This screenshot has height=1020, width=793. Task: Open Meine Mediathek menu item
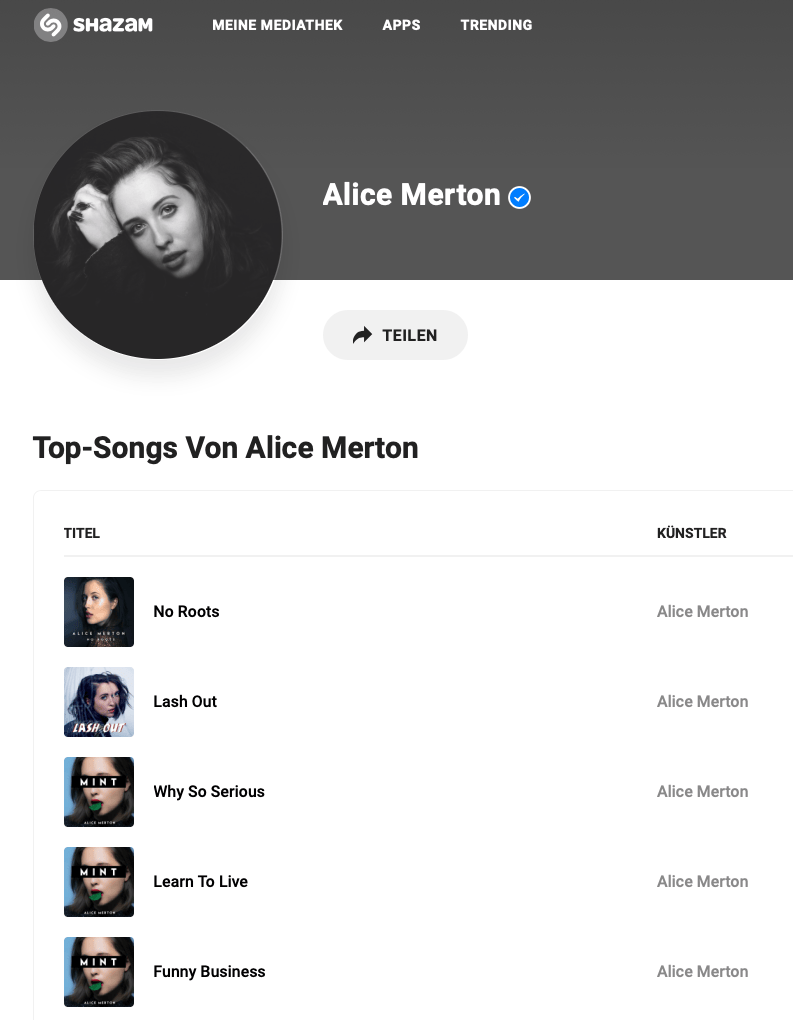tap(277, 25)
